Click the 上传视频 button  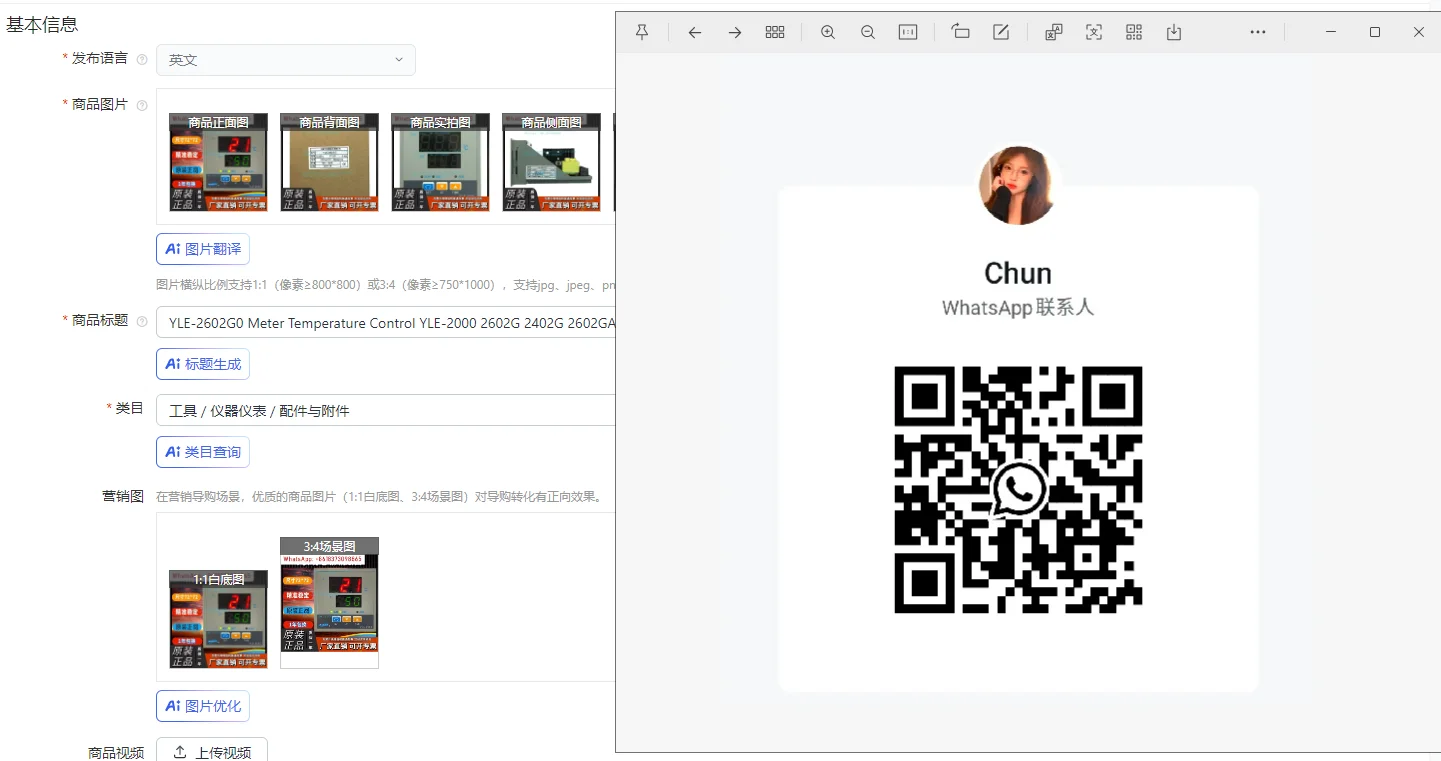tap(212, 751)
